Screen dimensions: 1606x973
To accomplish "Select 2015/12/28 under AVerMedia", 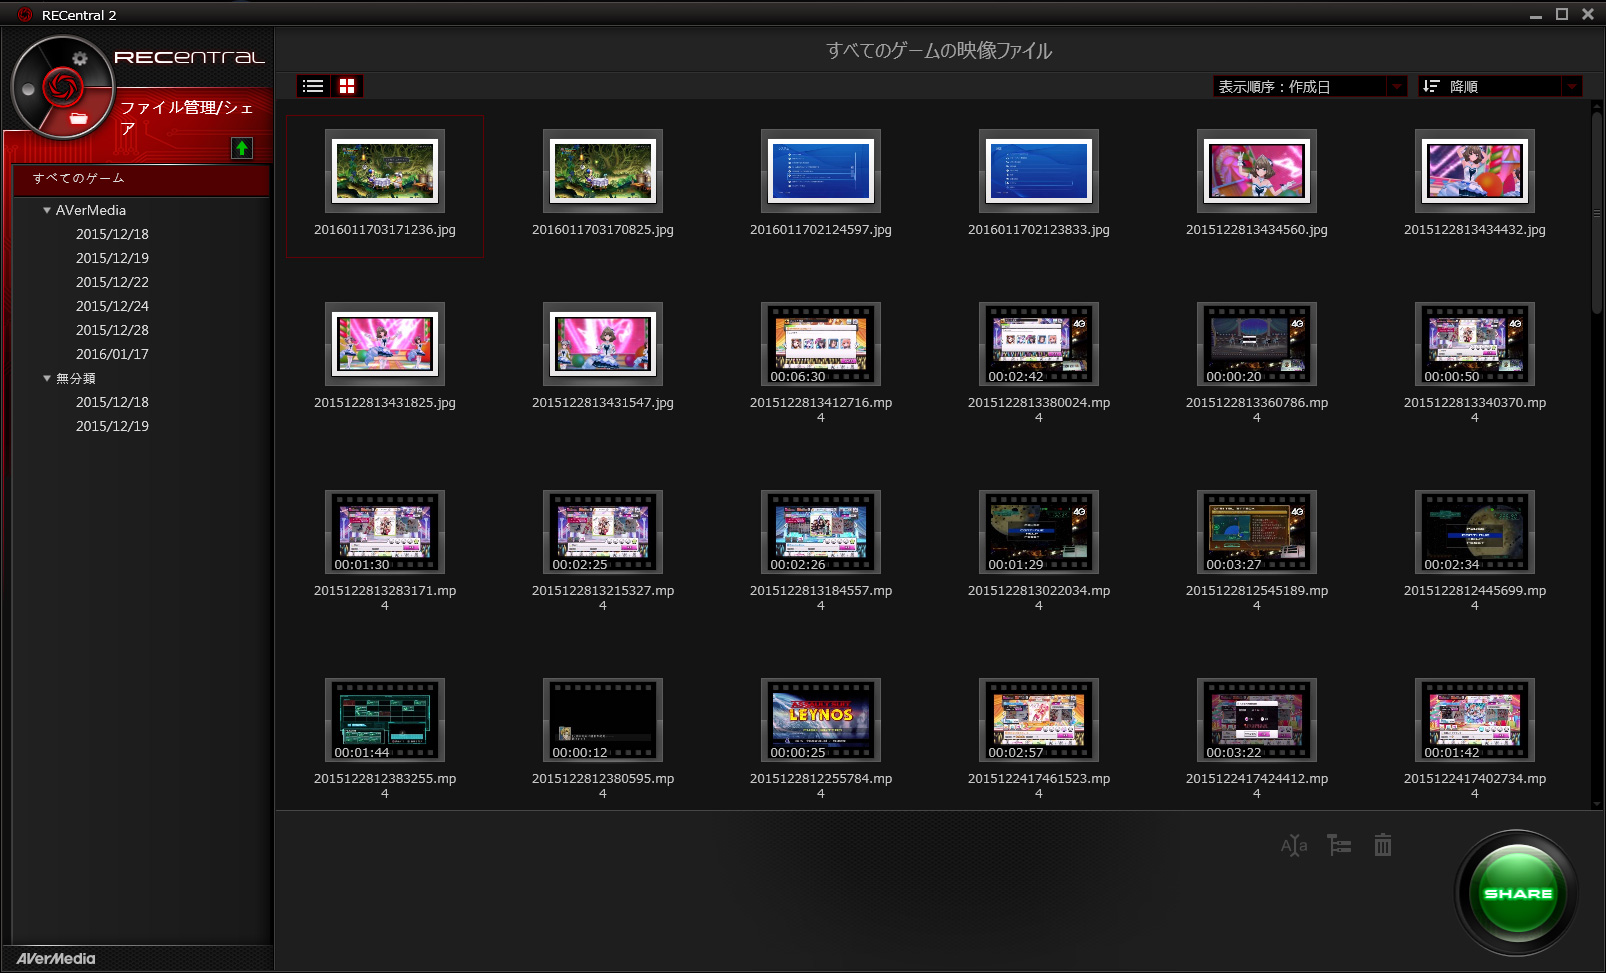I will tap(112, 330).
